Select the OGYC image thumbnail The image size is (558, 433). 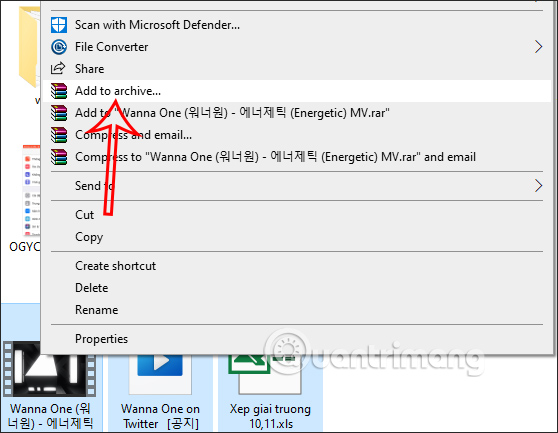(31, 190)
